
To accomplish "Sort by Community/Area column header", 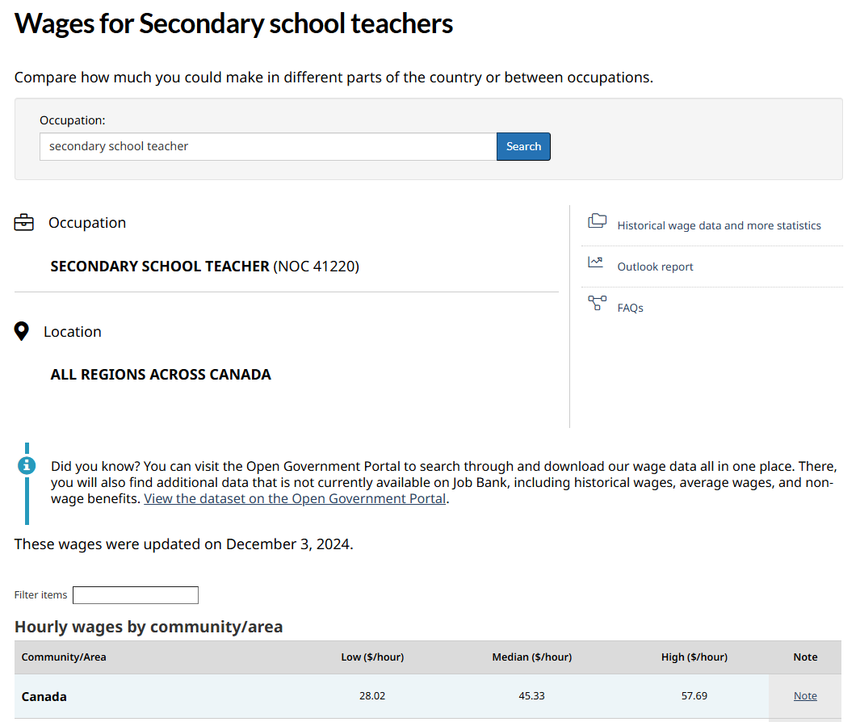I will pyautogui.click(x=64, y=657).
